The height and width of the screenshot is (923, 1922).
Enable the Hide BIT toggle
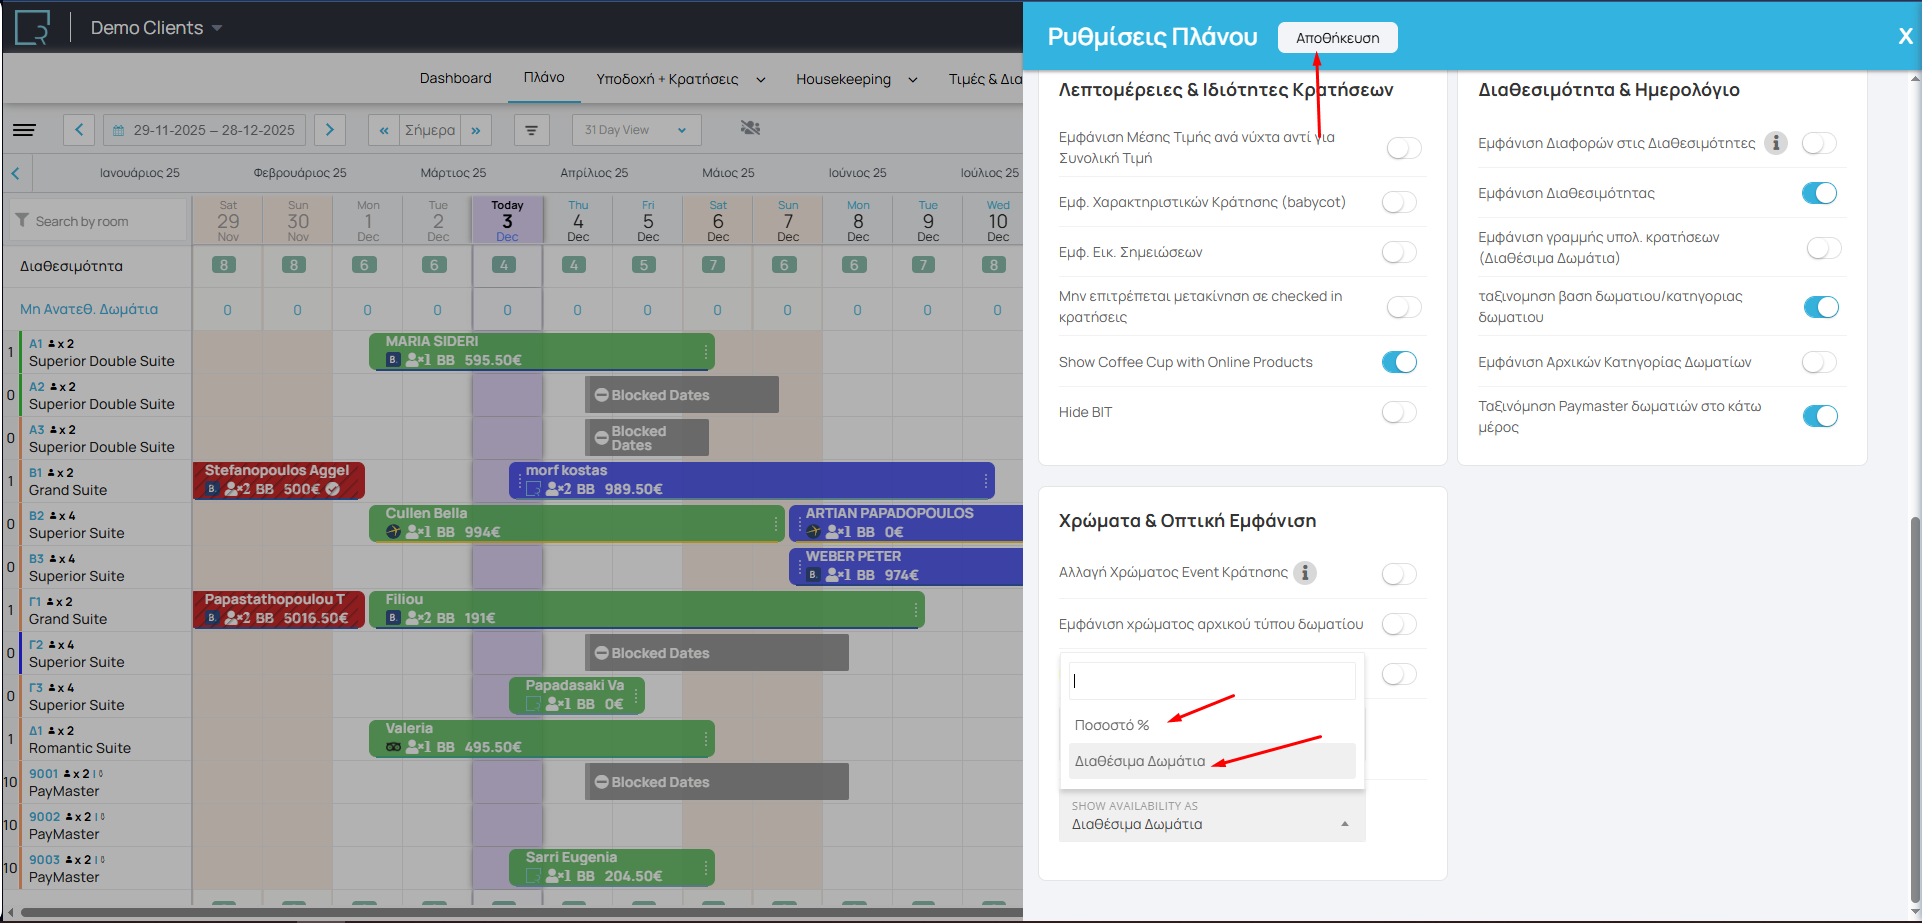click(x=1399, y=412)
